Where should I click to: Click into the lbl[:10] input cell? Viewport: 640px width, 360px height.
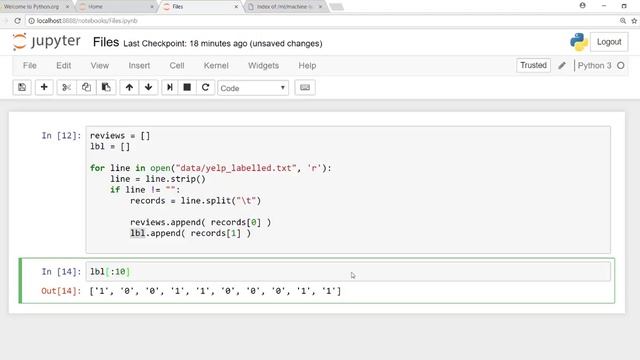[348, 271]
